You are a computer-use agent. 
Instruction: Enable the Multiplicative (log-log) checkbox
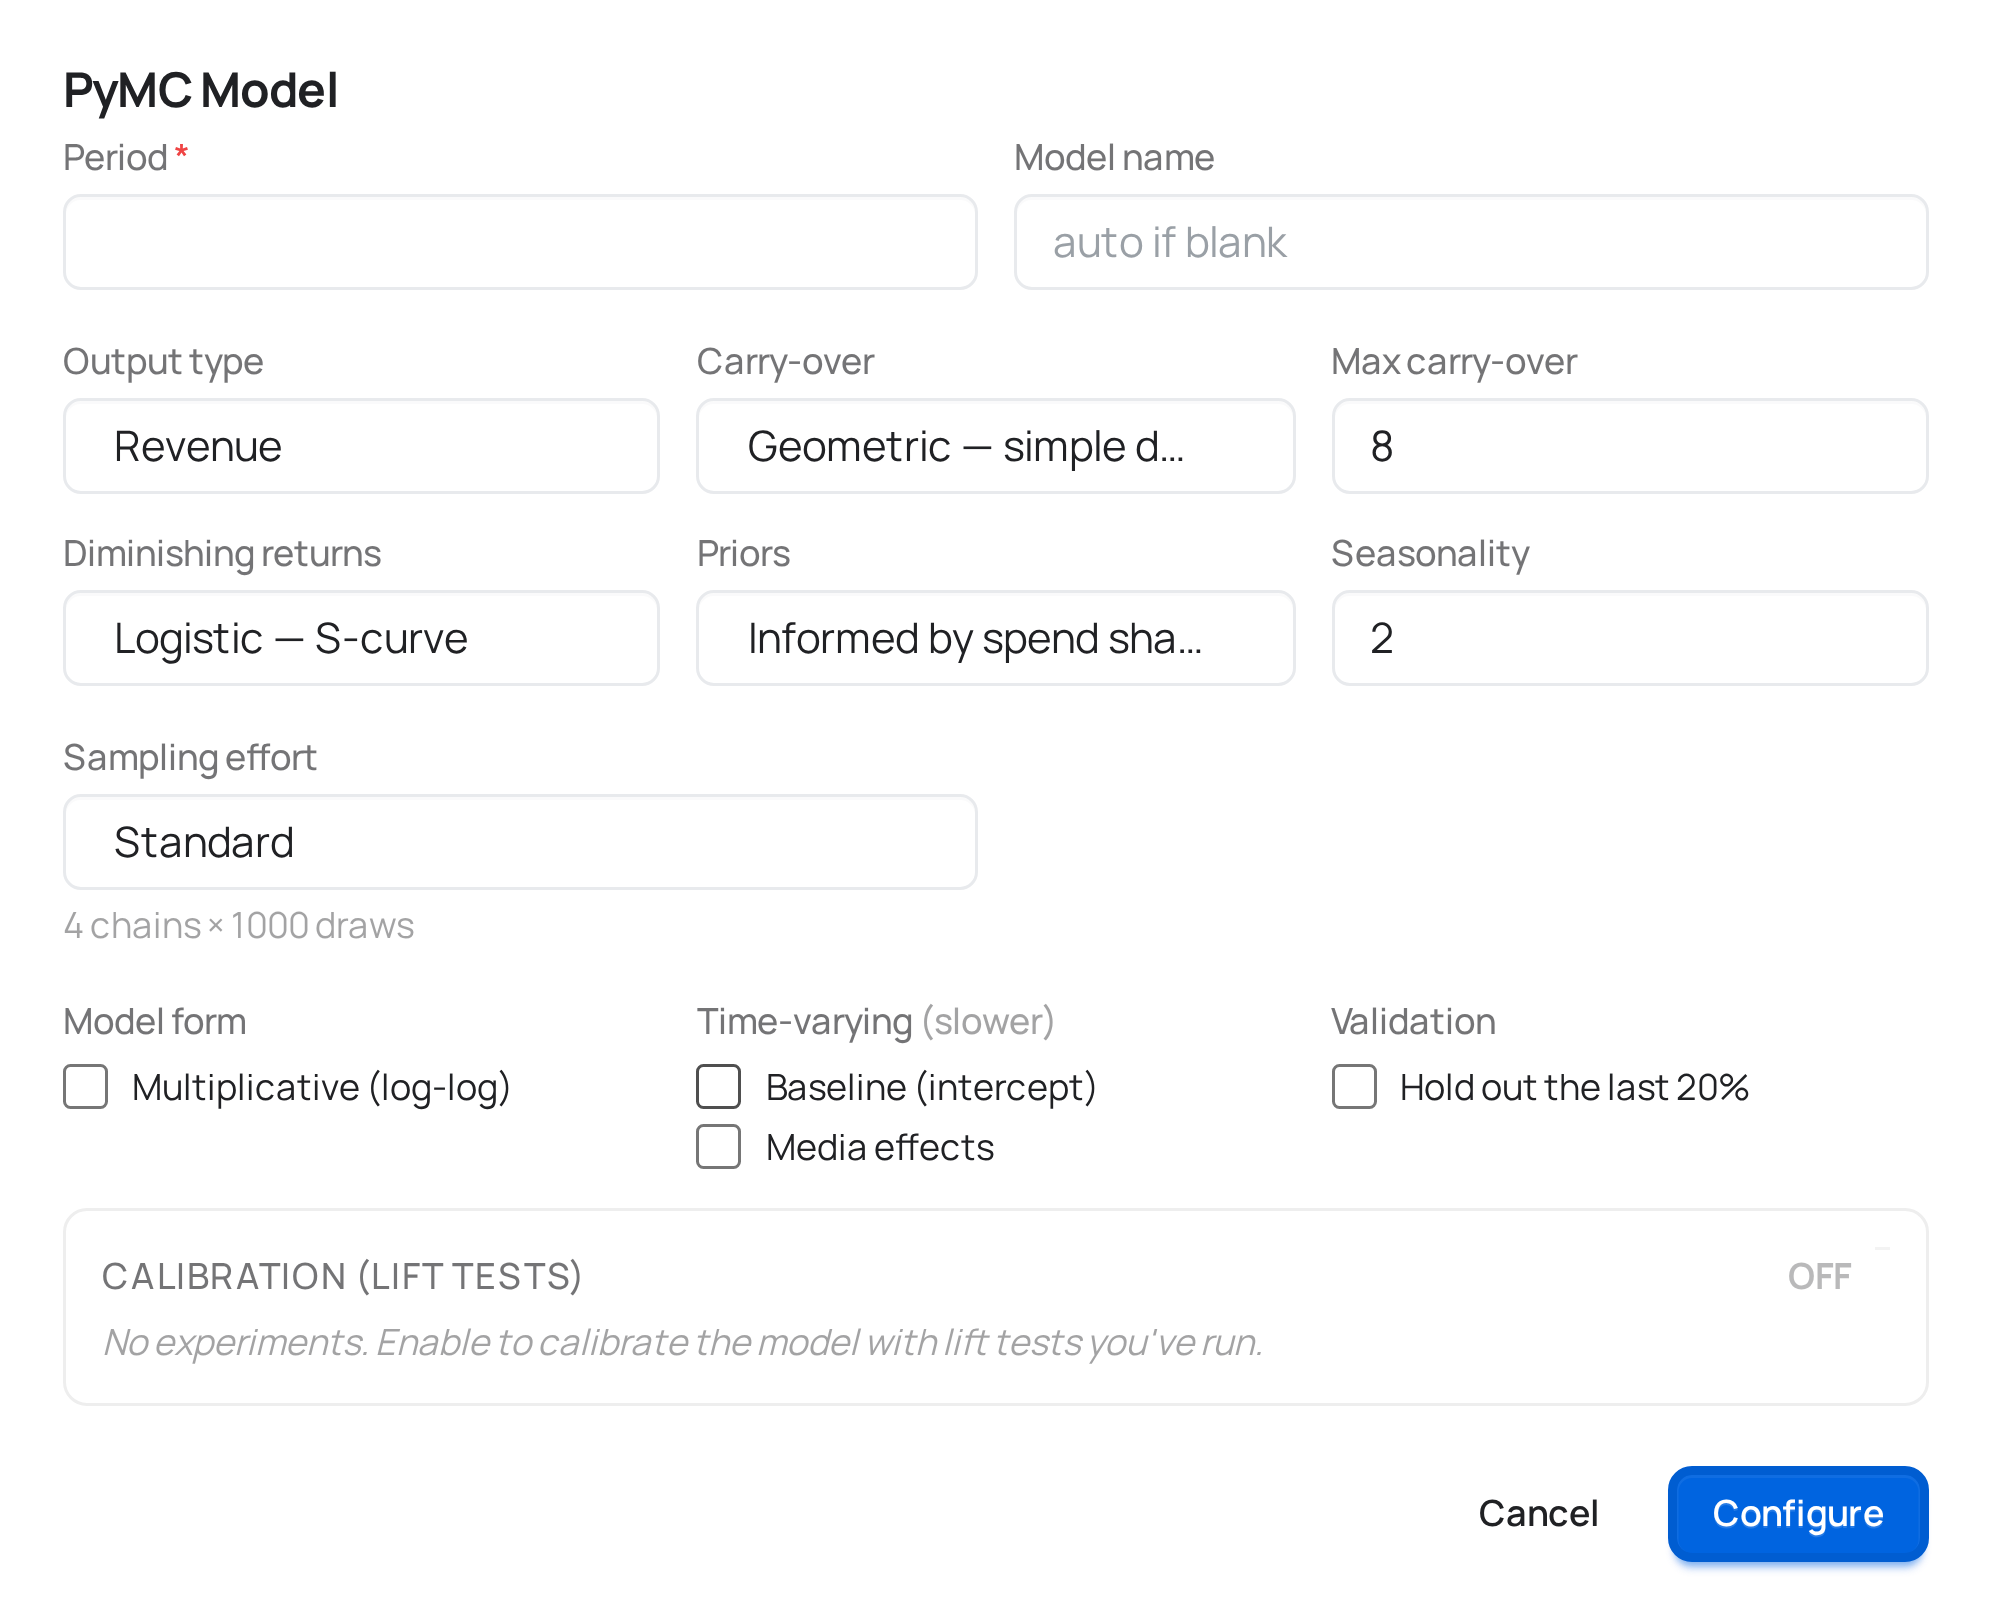[86, 1087]
